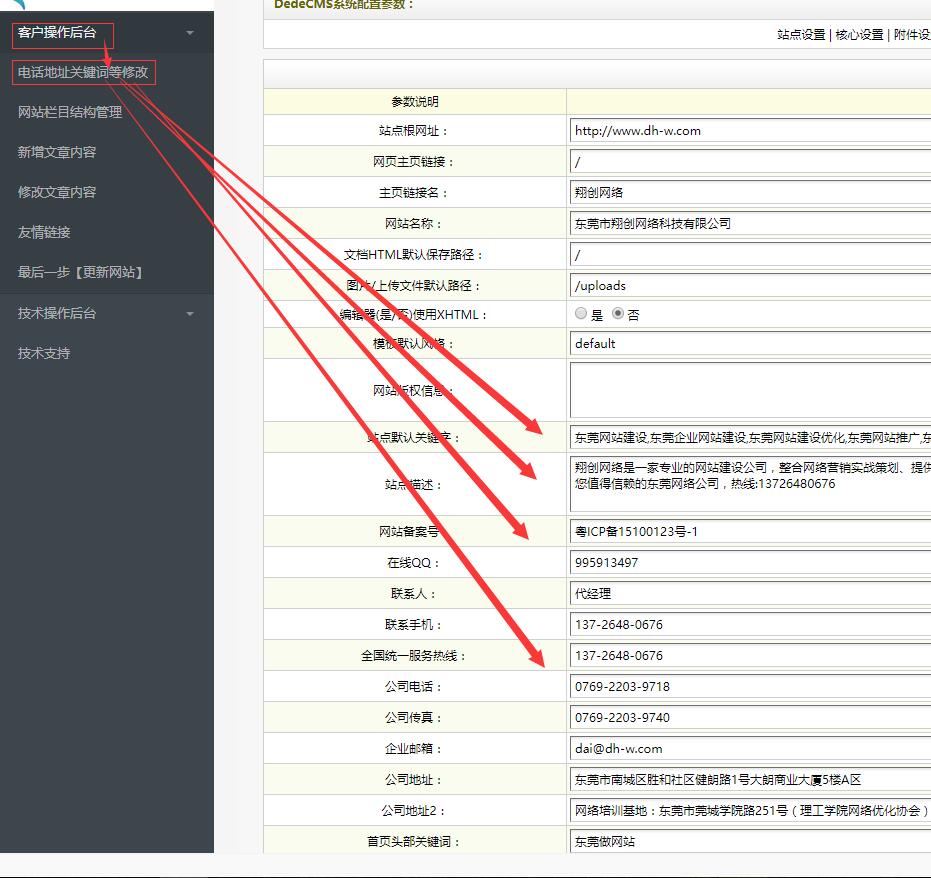Click 最后一步【更新网站】 in sidebar
The height and width of the screenshot is (878, 931).
click(x=80, y=272)
